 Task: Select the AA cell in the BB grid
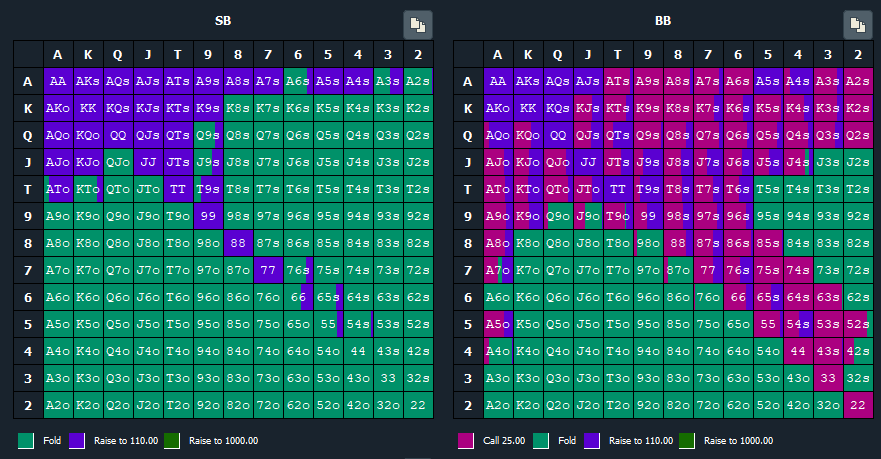pyautogui.click(x=498, y=81)
